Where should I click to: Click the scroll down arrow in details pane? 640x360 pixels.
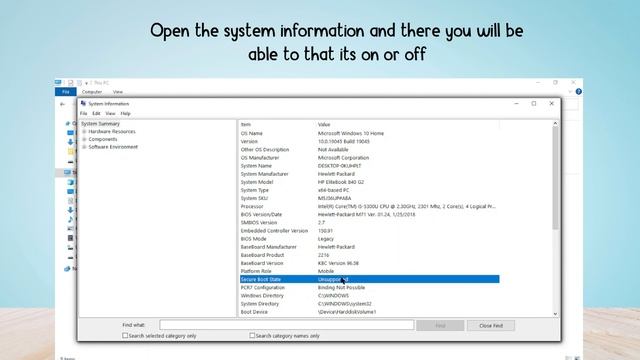point(555,313)
